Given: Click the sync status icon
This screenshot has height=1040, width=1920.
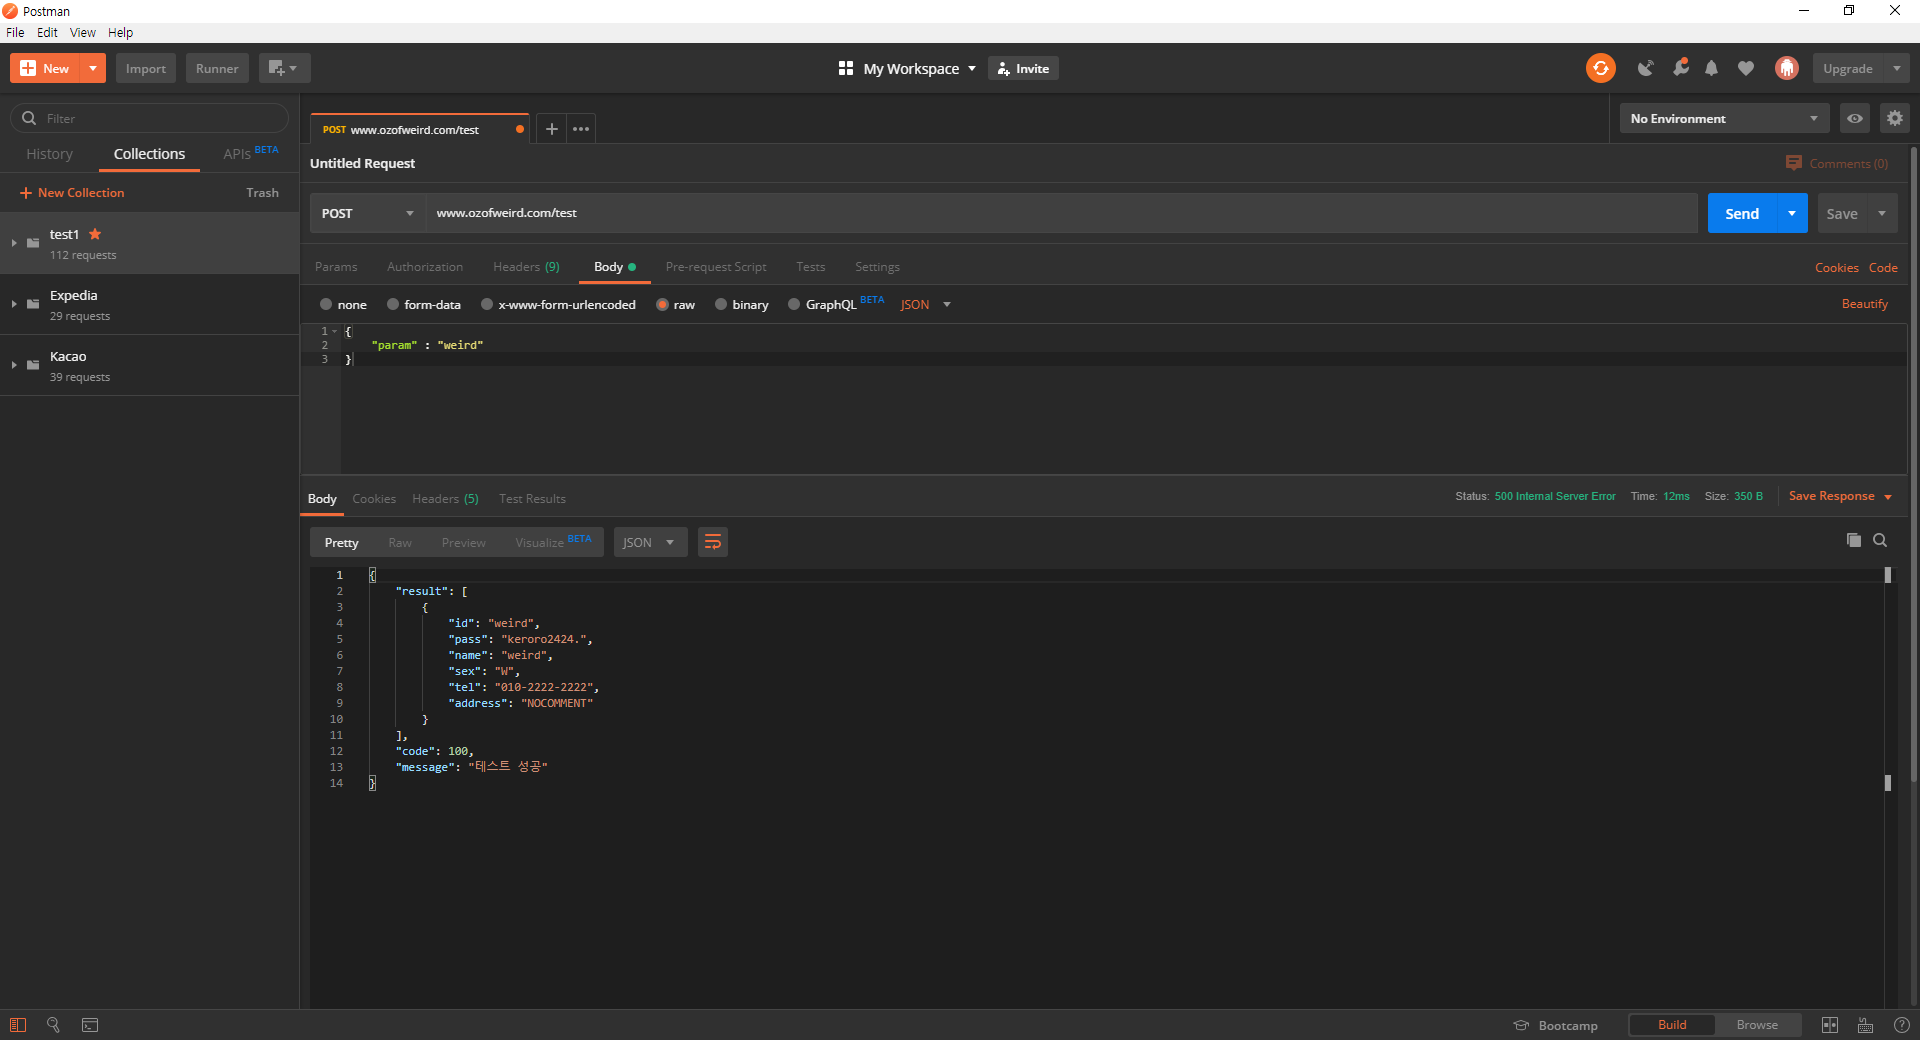Looking at the screenshot, I should click(1600, 68).
